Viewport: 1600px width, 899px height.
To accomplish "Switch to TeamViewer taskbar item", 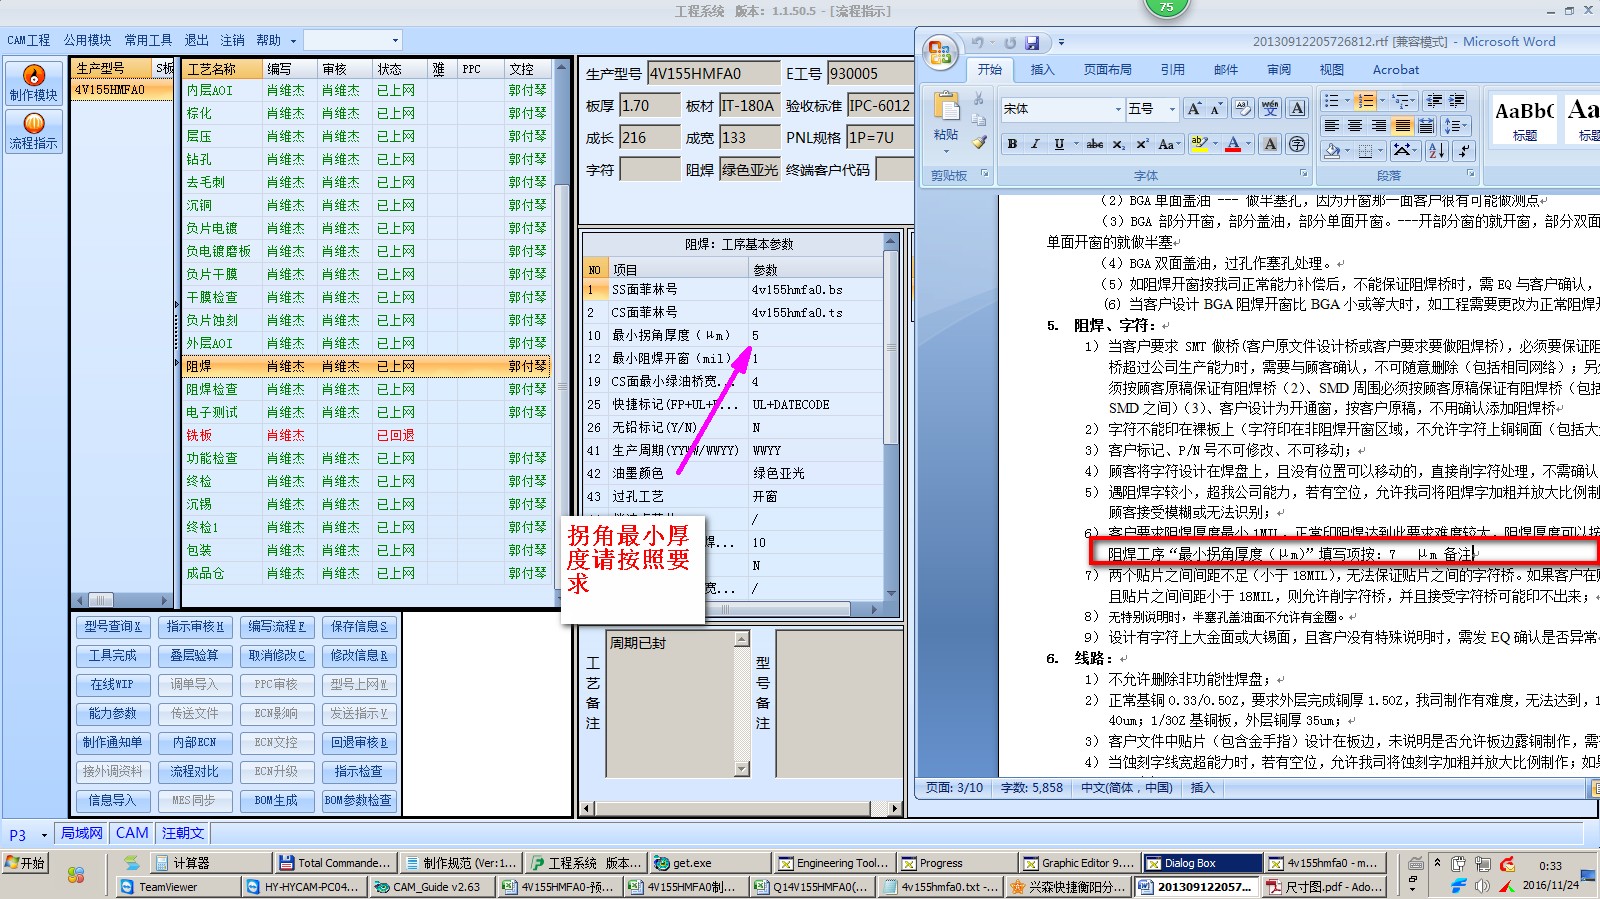I will pos(178,886).
